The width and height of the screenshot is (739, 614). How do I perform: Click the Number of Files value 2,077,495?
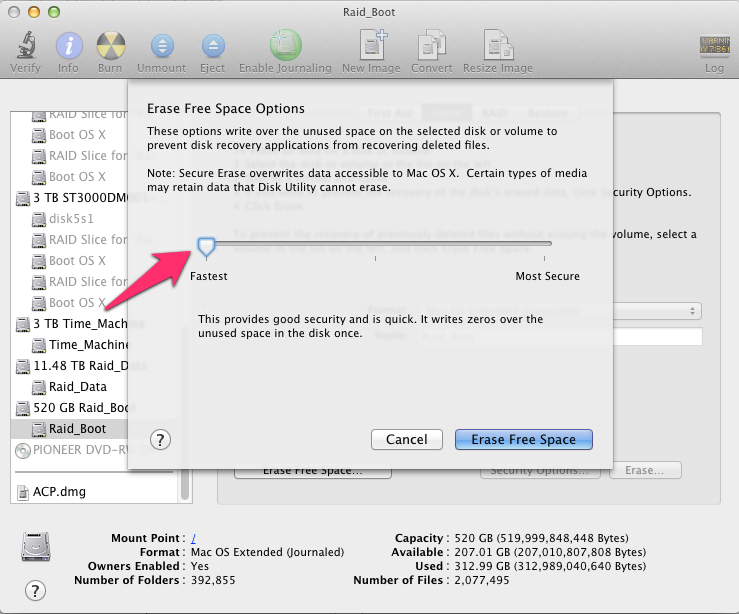click(x=482, y=581)
